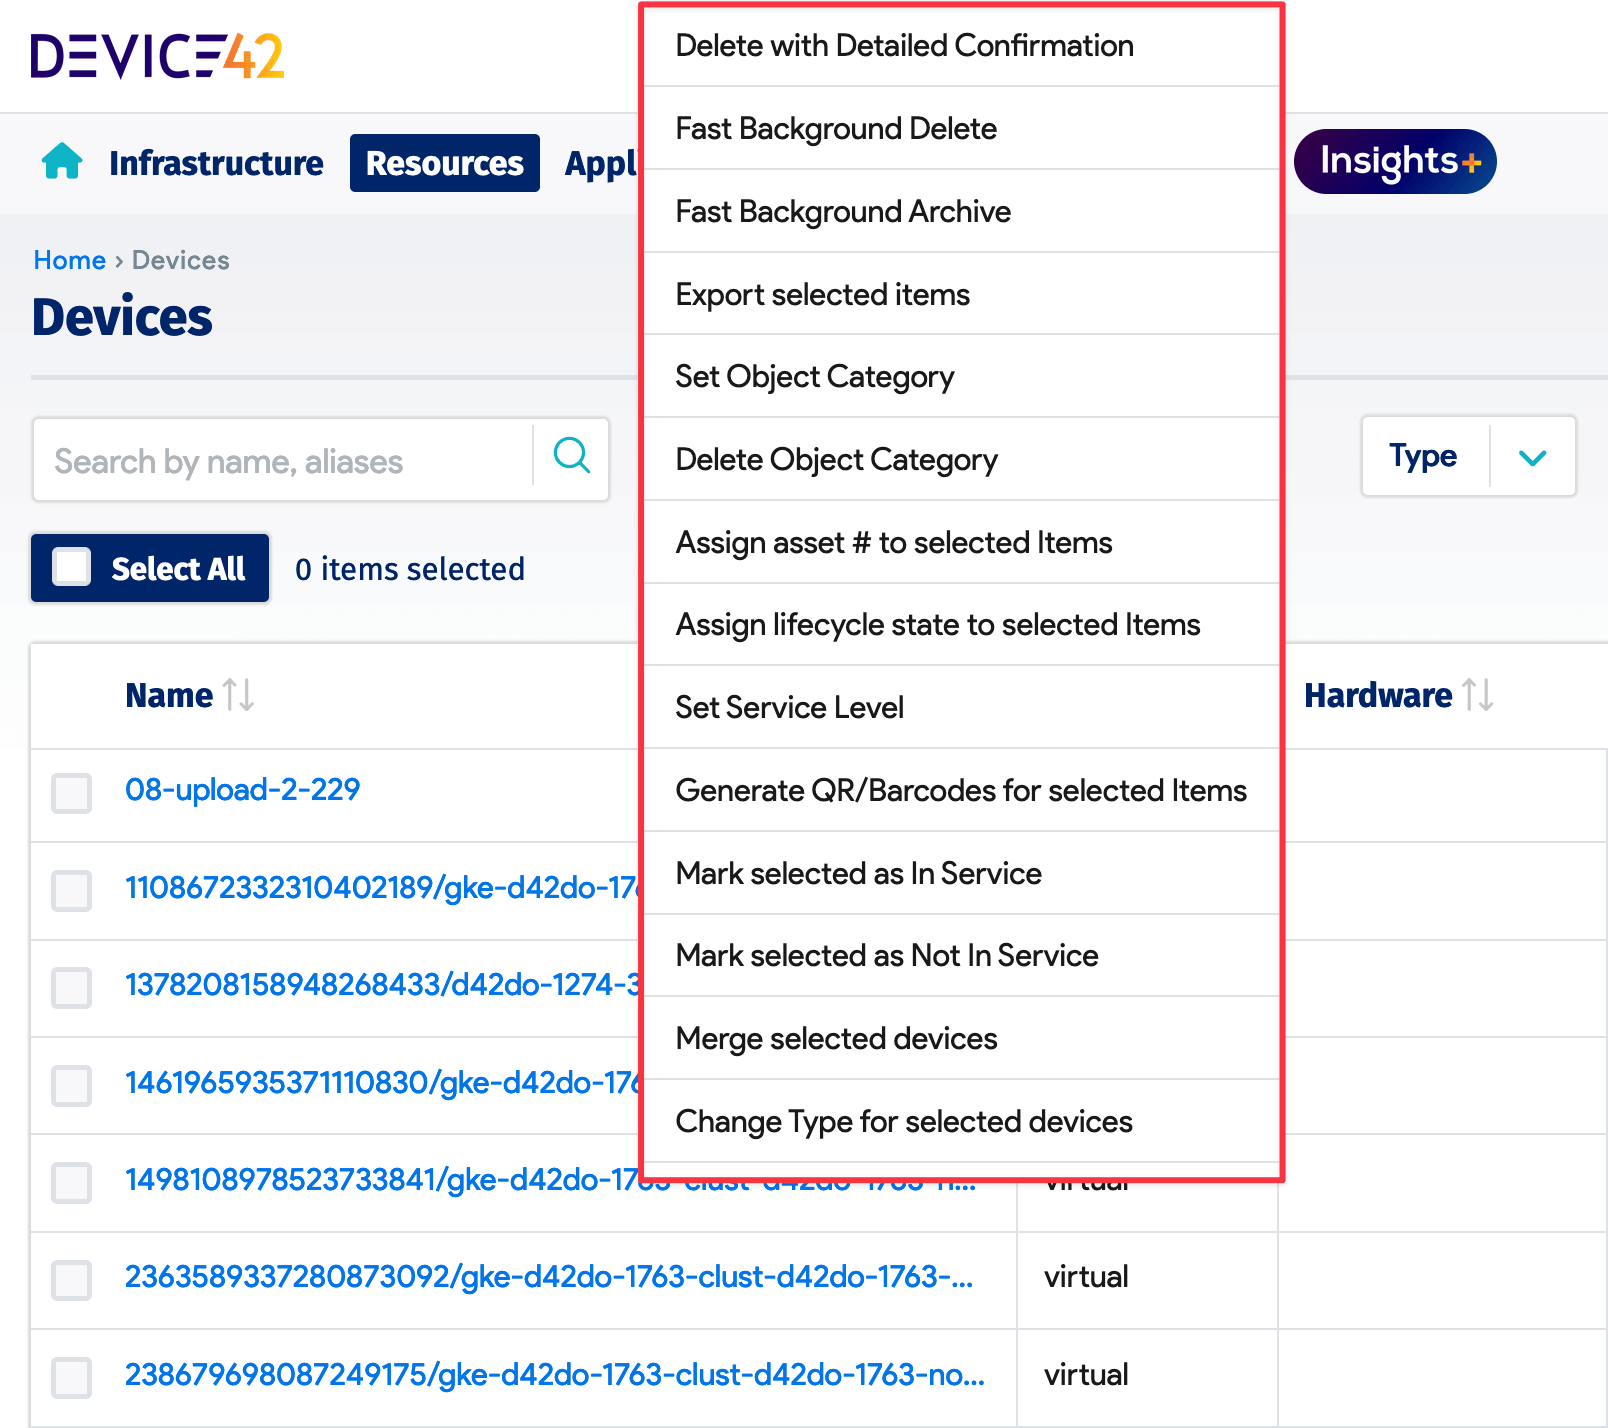The height and width of the screenshot is (1428, 1608).
Task: Click the Device42 logo
Action: coord(157,57)
